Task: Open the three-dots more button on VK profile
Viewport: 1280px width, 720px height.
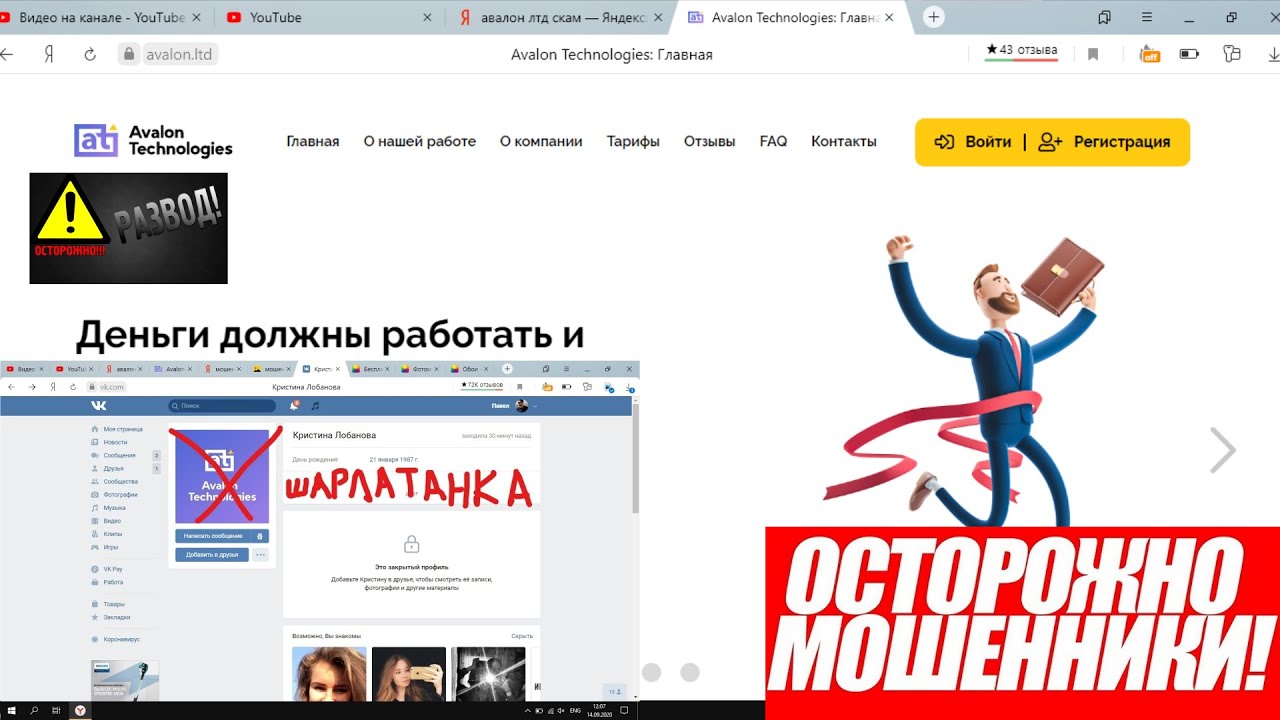Action: point(260,554)
